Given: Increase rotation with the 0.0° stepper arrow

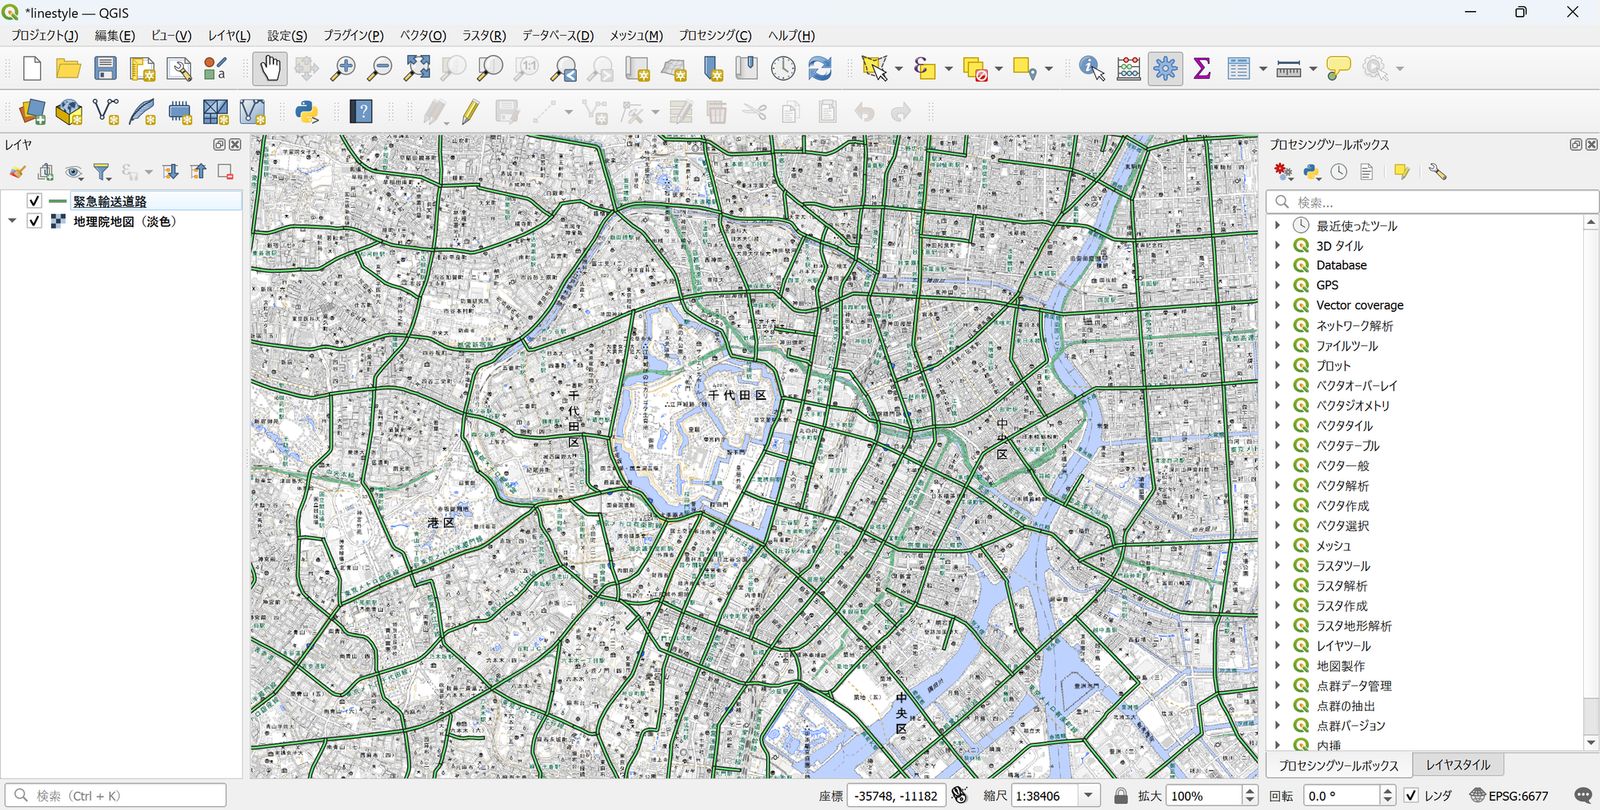Looking at the screenshot, I should (x=1387, y=791).
